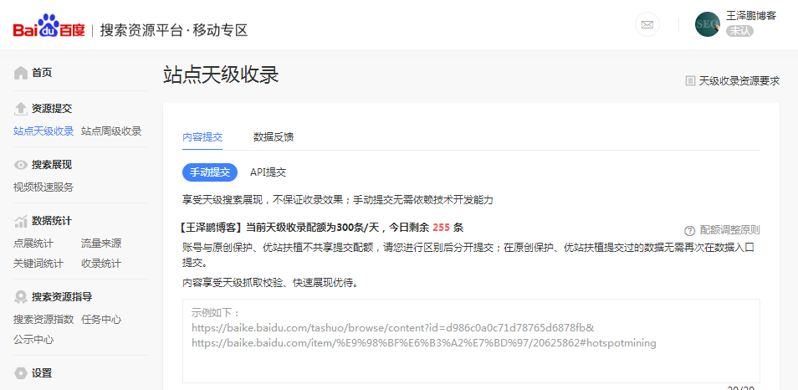
Task: Open 站点天级收录 sidebar link
Action: pos(43,131)
